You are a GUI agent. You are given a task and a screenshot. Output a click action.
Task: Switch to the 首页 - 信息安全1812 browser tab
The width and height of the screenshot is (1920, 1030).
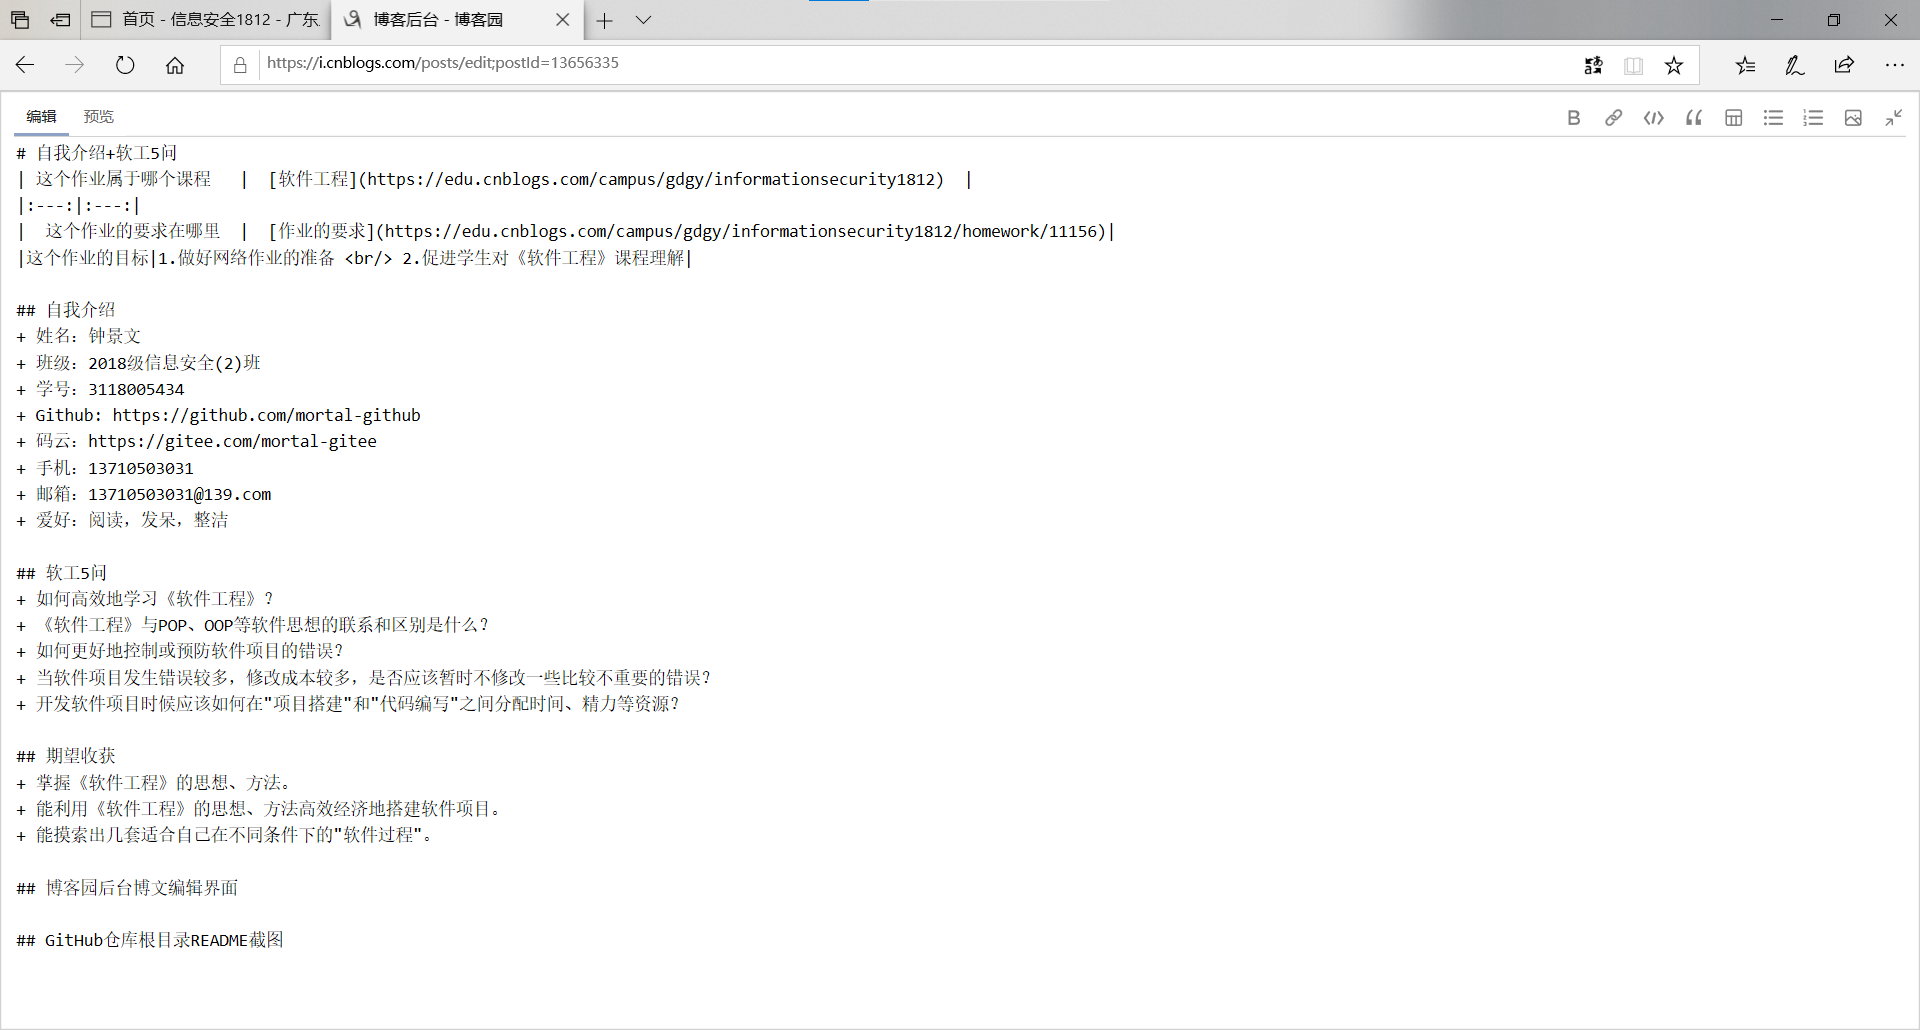coord(205,20)
